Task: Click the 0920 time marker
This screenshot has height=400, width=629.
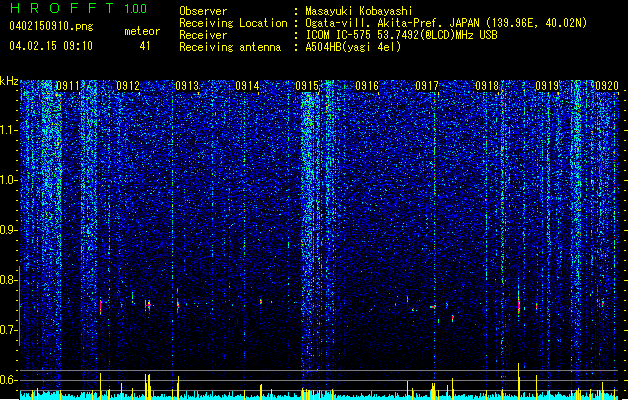Action: 607,86
